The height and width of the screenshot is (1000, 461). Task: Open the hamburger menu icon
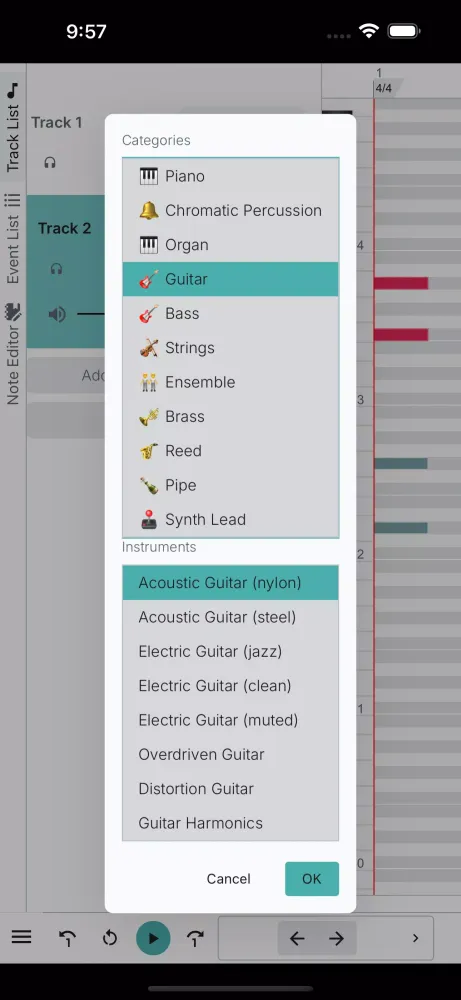coord(21,937)
